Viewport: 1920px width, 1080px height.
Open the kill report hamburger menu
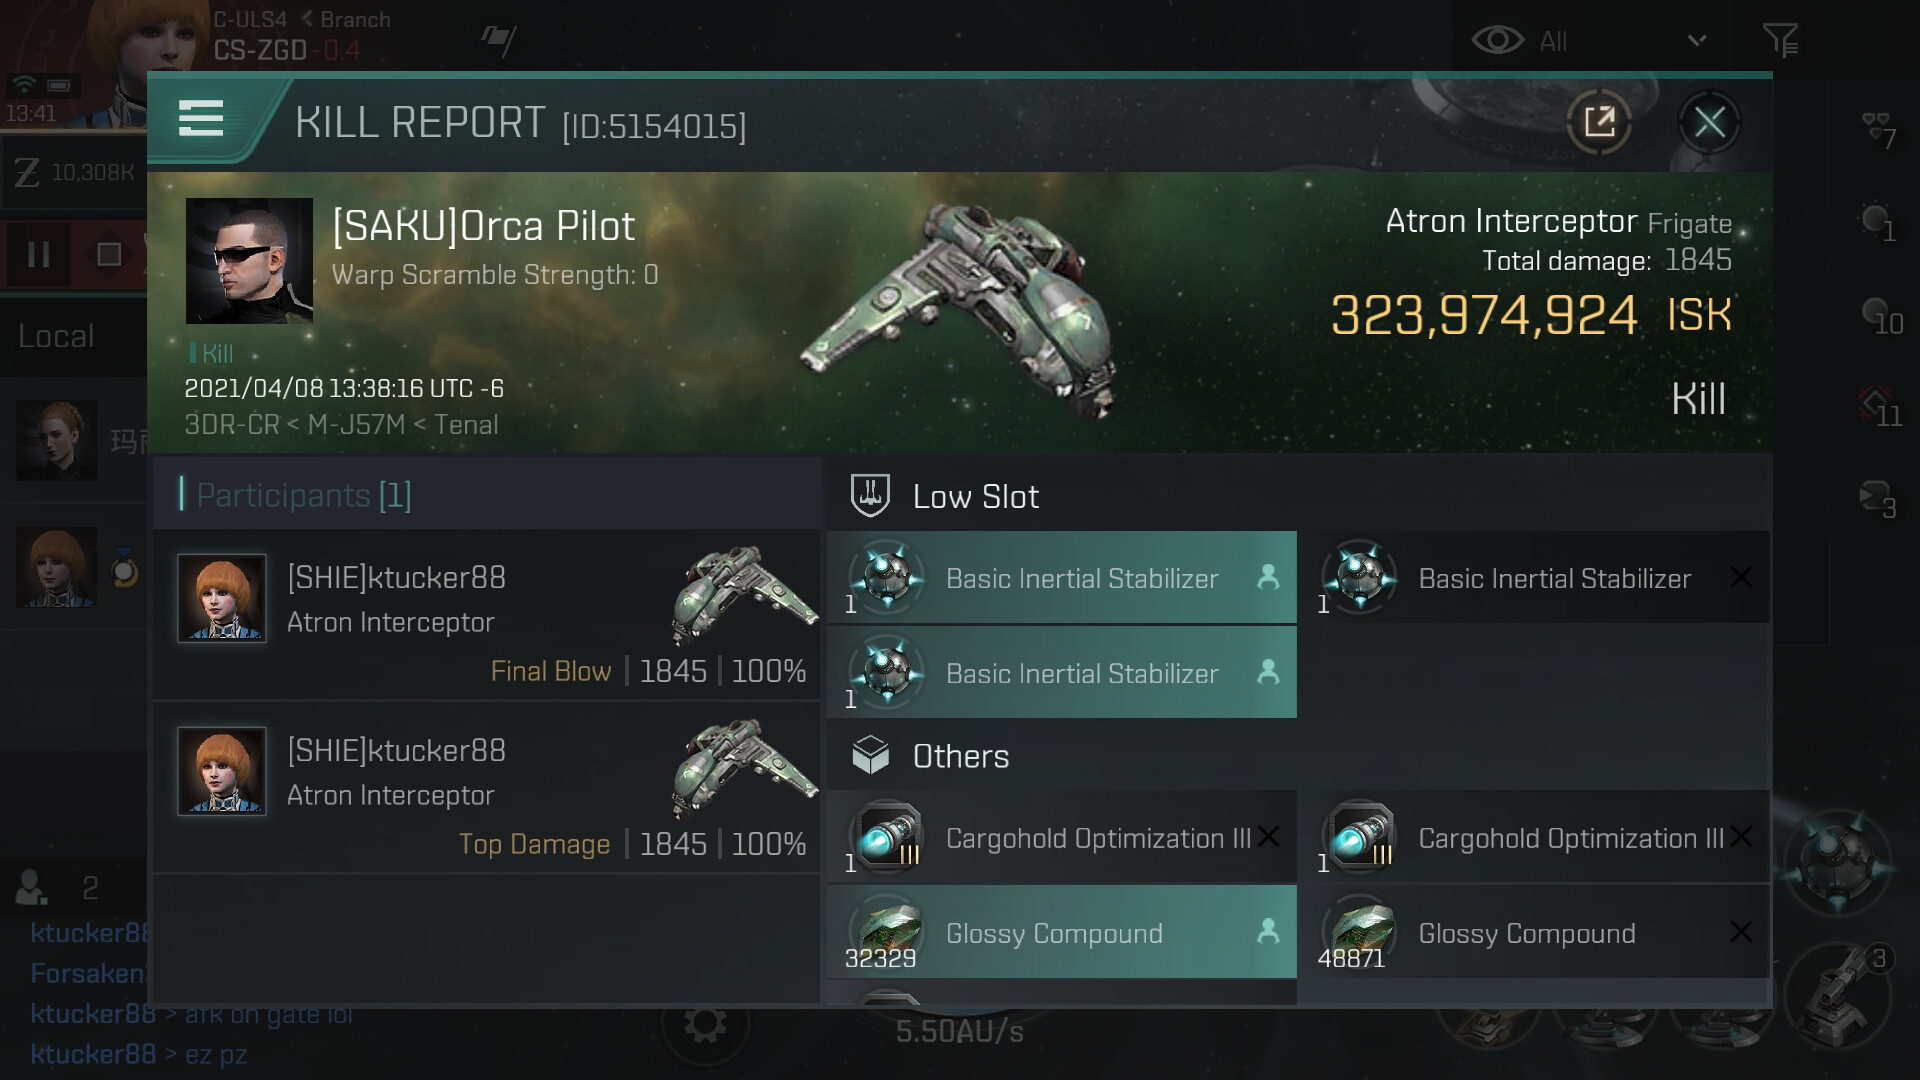[201, 119]
